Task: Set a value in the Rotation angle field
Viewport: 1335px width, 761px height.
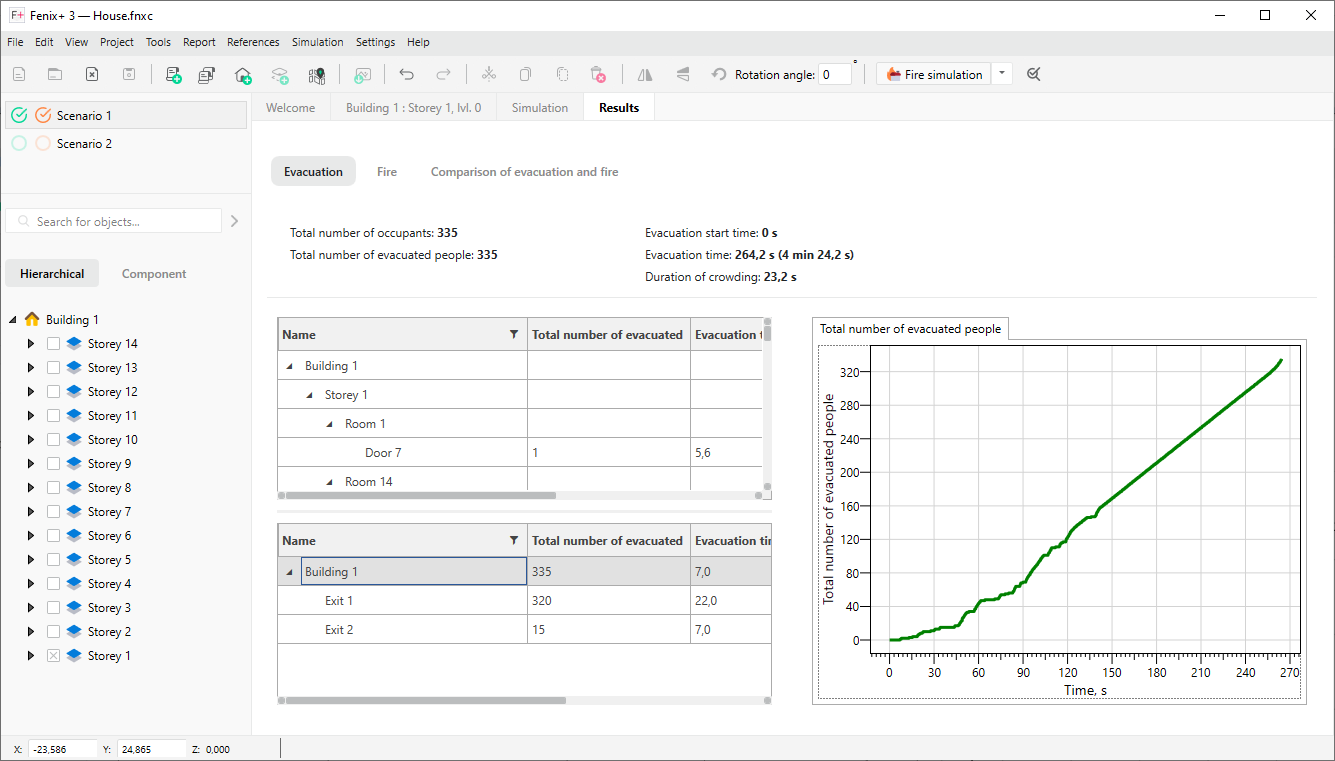Action: coord(835,73)
